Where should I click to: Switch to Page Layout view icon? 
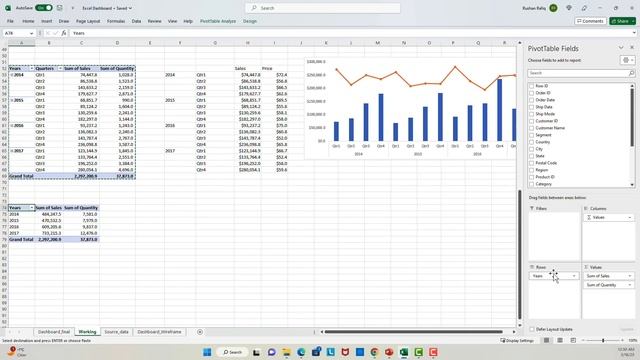(560, 340)
